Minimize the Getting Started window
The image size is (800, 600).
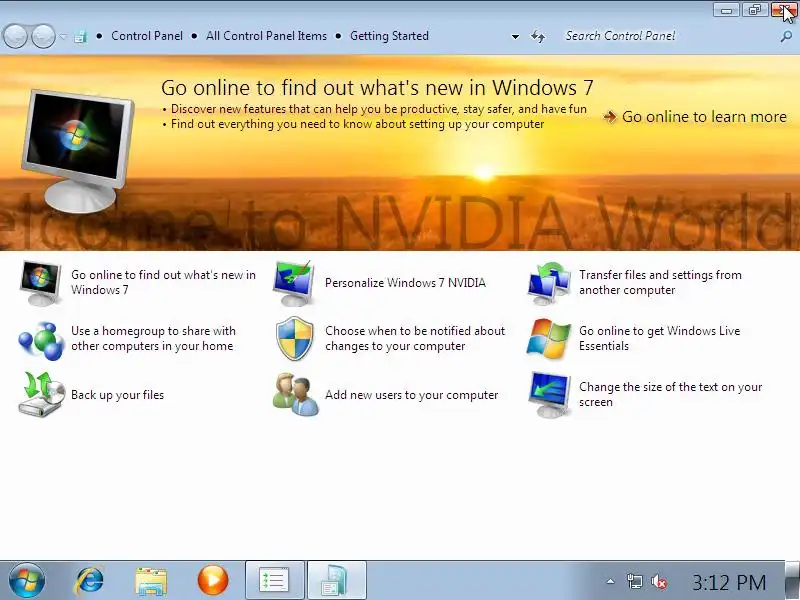point(726,9)
